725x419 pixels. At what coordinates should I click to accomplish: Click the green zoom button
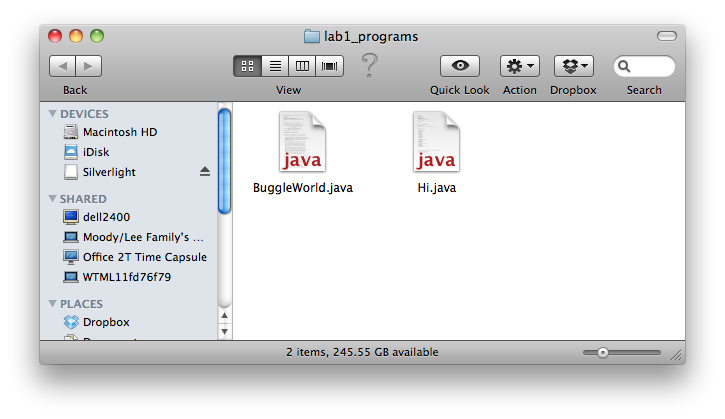click(x=97, y=36)
